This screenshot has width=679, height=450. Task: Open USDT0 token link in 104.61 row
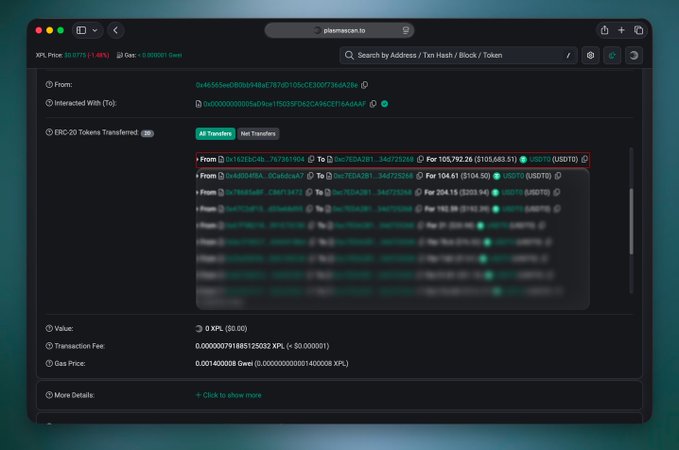pyautogui.click(x=514, y=176)
